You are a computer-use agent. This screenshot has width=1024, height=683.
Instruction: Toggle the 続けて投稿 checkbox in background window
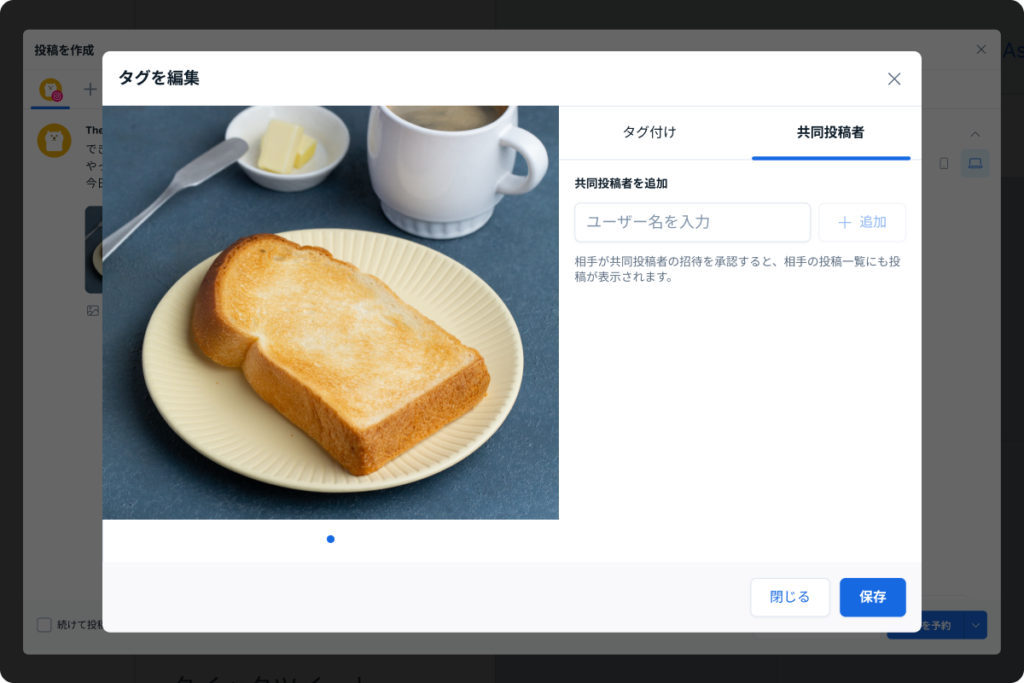44,625
